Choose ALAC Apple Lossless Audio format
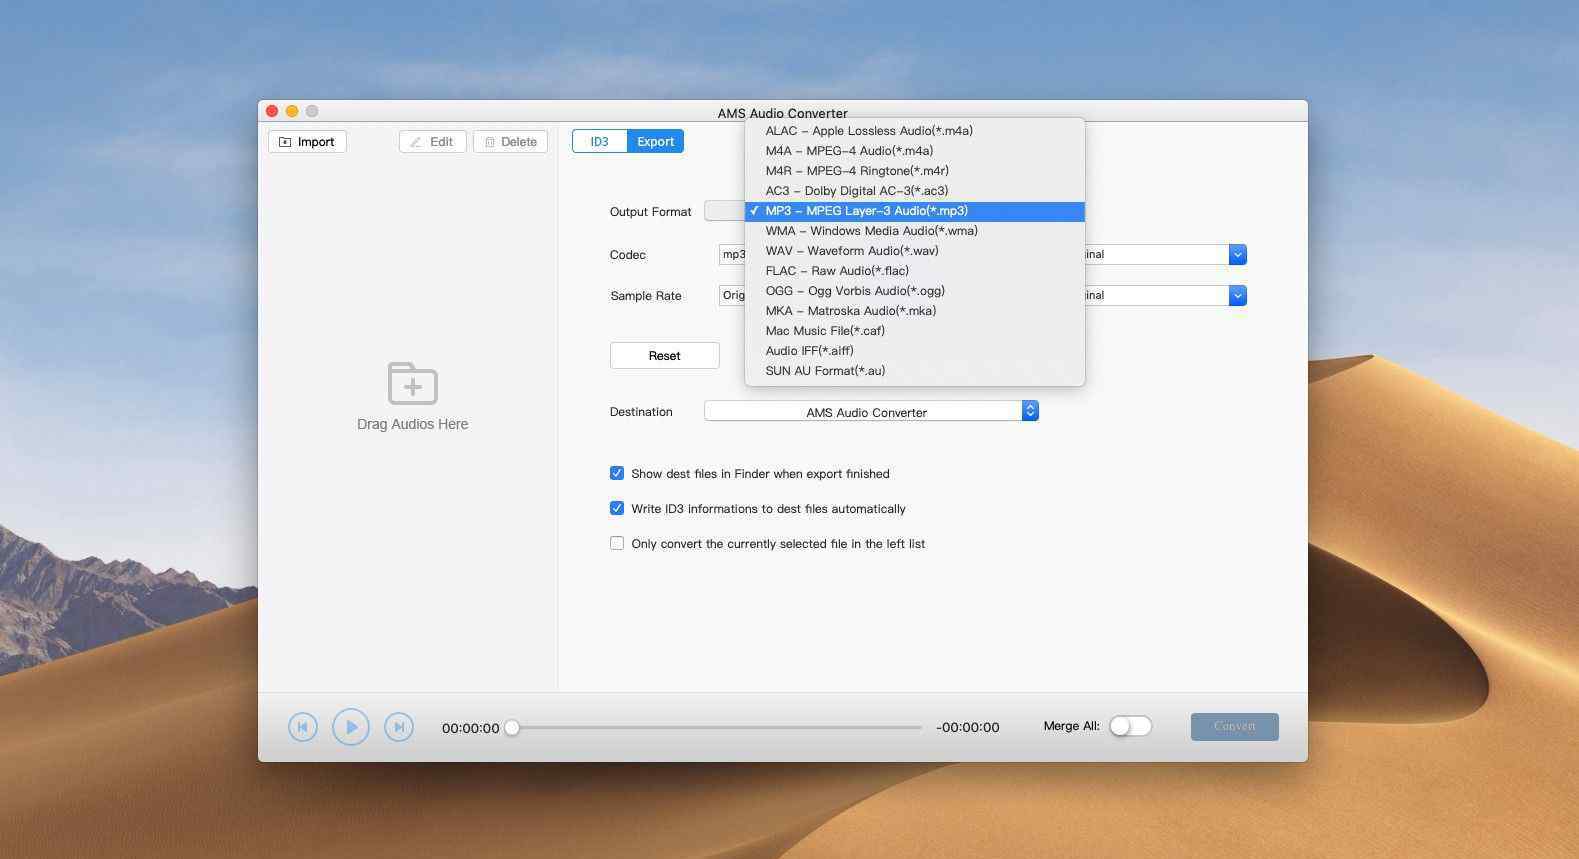 click(x=915, y=131)
